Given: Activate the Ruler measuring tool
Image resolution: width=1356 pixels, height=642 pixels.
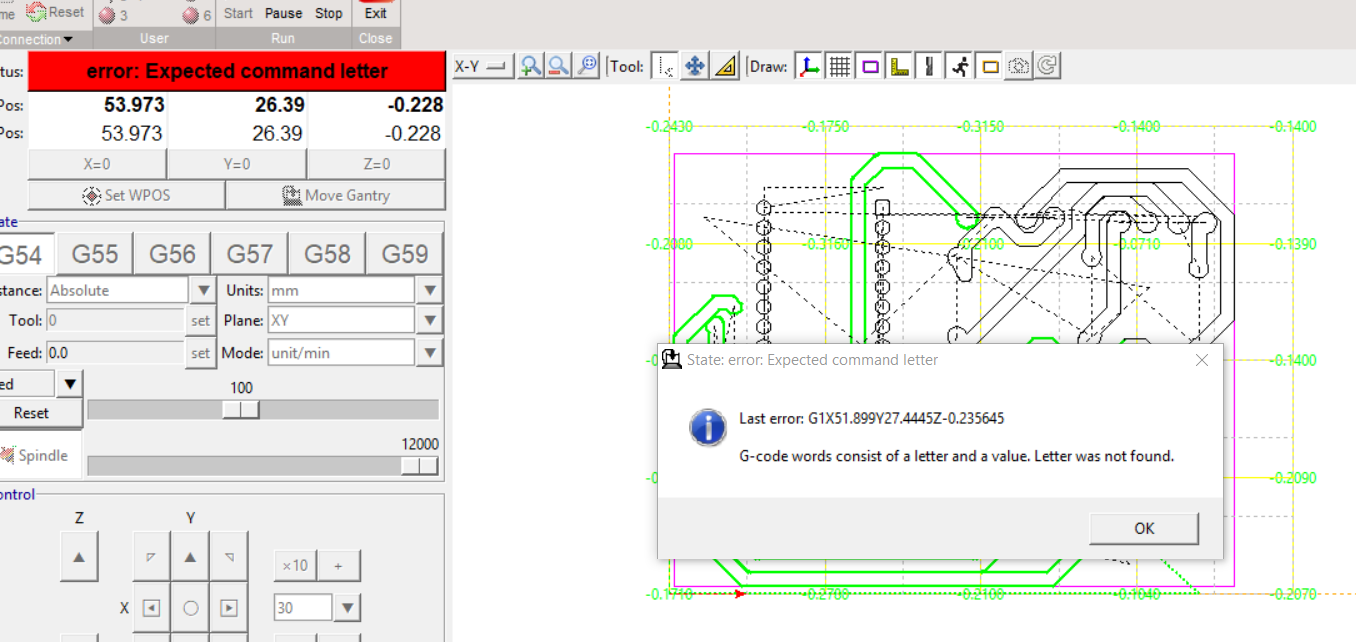Looking at the screenshot, I should [x=725, y=66].
